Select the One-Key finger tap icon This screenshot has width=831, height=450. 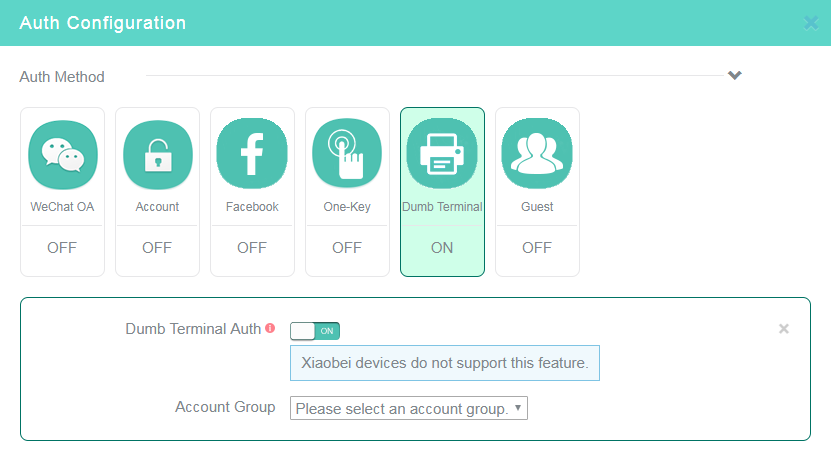tap(347, 154)
